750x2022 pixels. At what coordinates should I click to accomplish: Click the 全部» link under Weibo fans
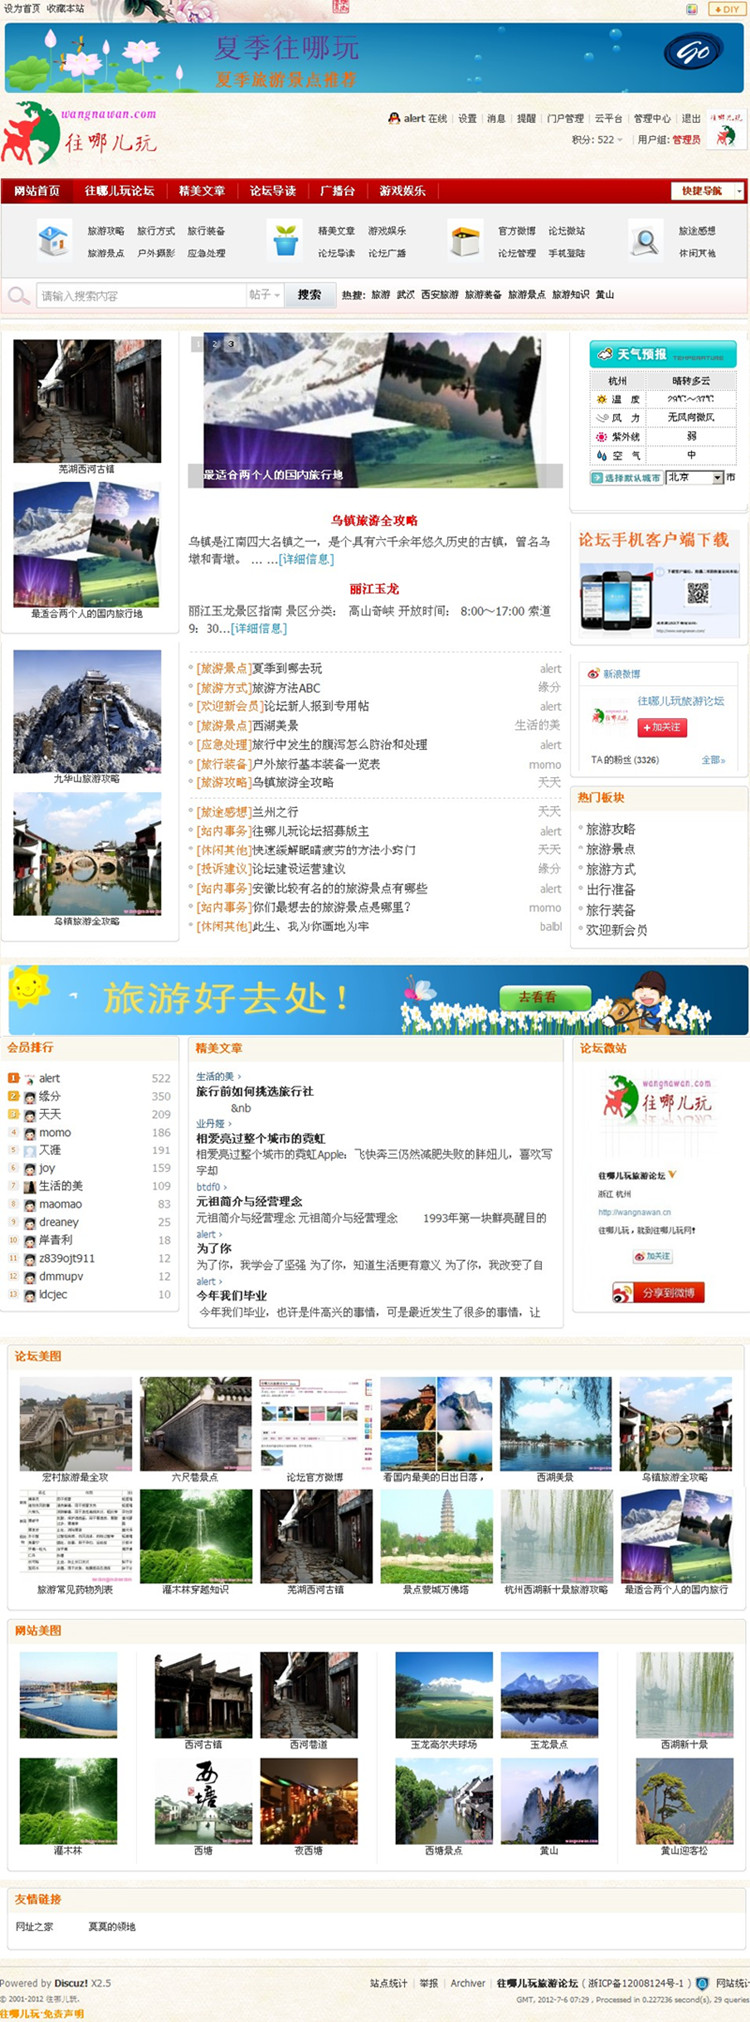[713, 760]
